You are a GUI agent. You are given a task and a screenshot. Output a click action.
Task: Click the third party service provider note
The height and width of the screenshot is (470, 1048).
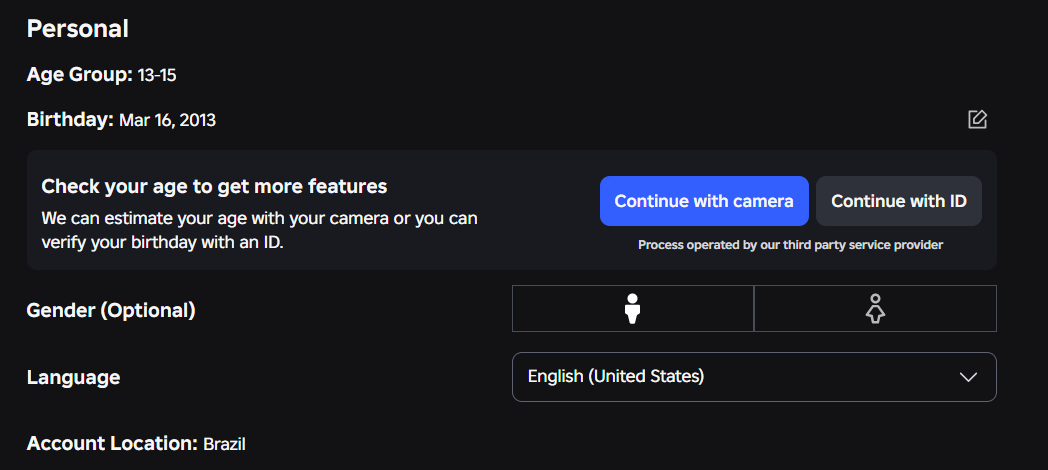tap(790, 245)
